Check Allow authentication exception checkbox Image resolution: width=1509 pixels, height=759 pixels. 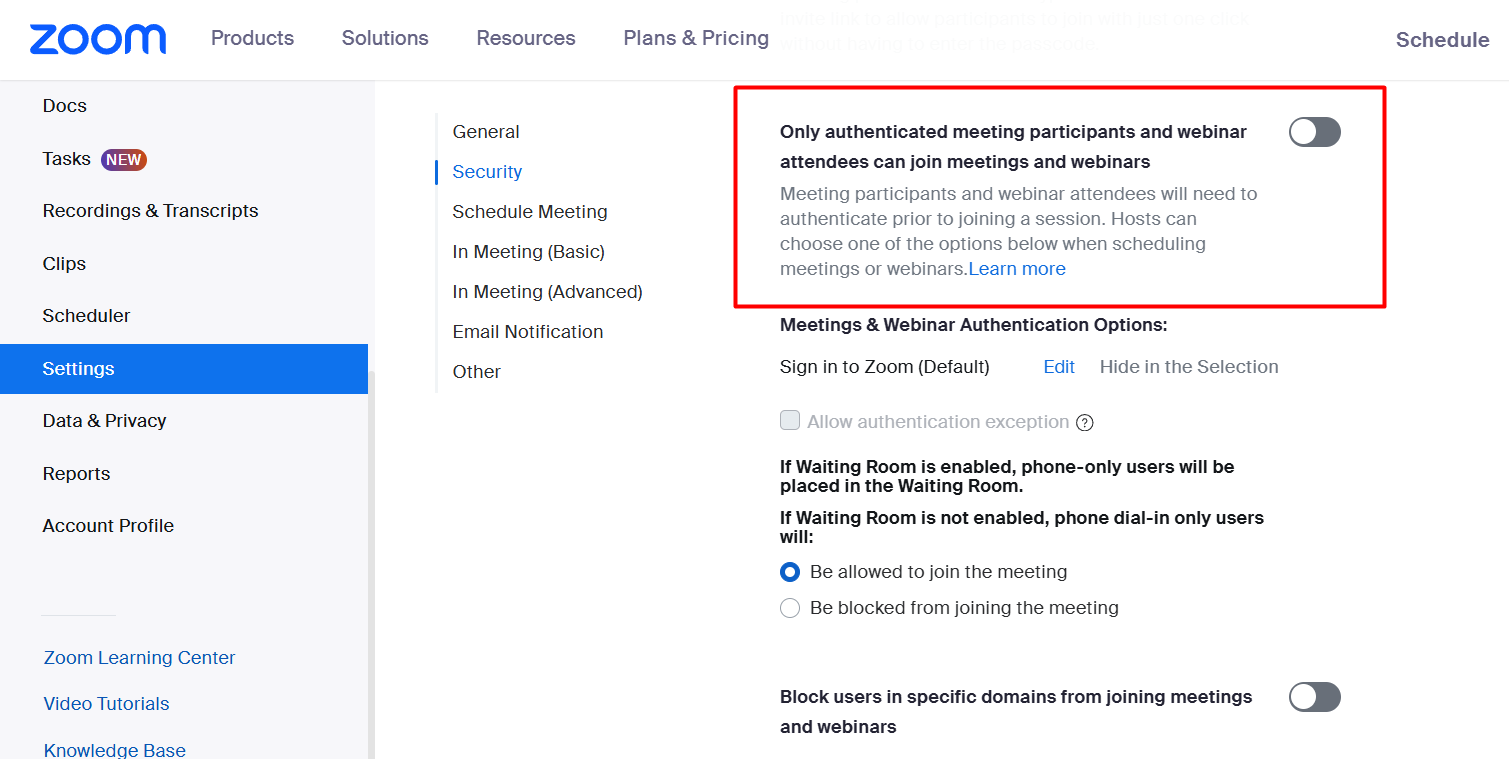(x=790, y=421)
